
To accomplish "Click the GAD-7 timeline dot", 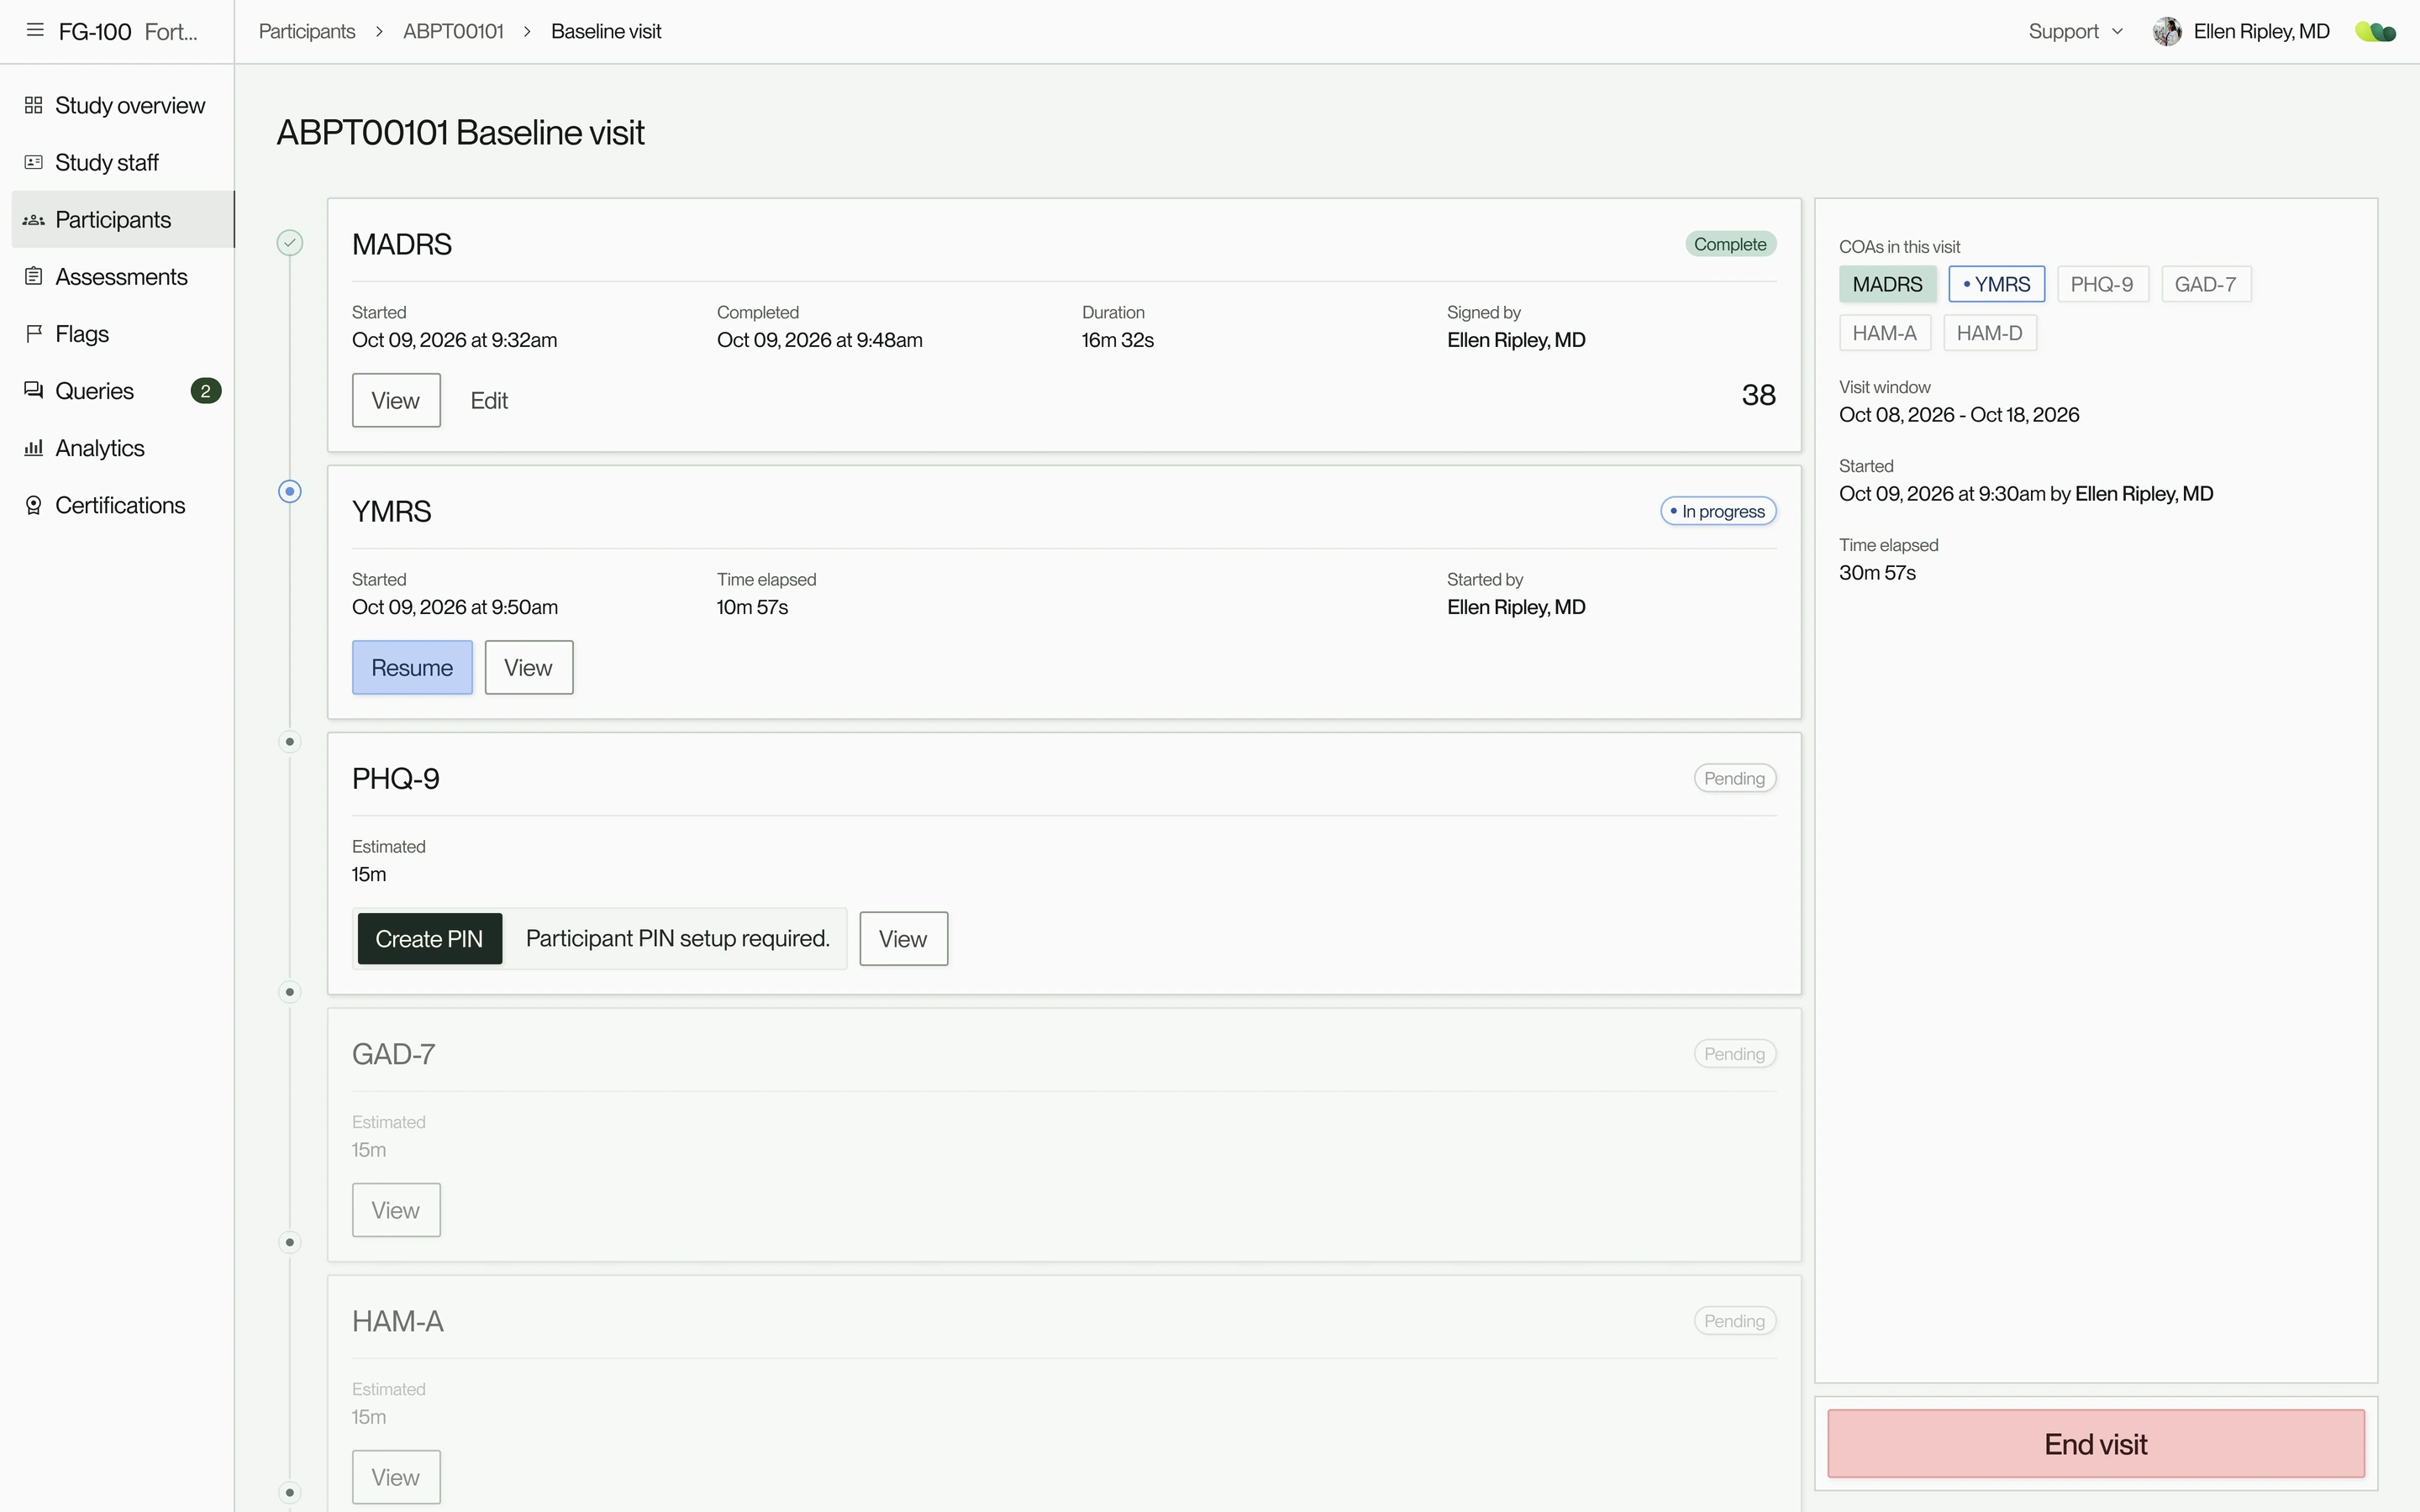I will [290, 992].
